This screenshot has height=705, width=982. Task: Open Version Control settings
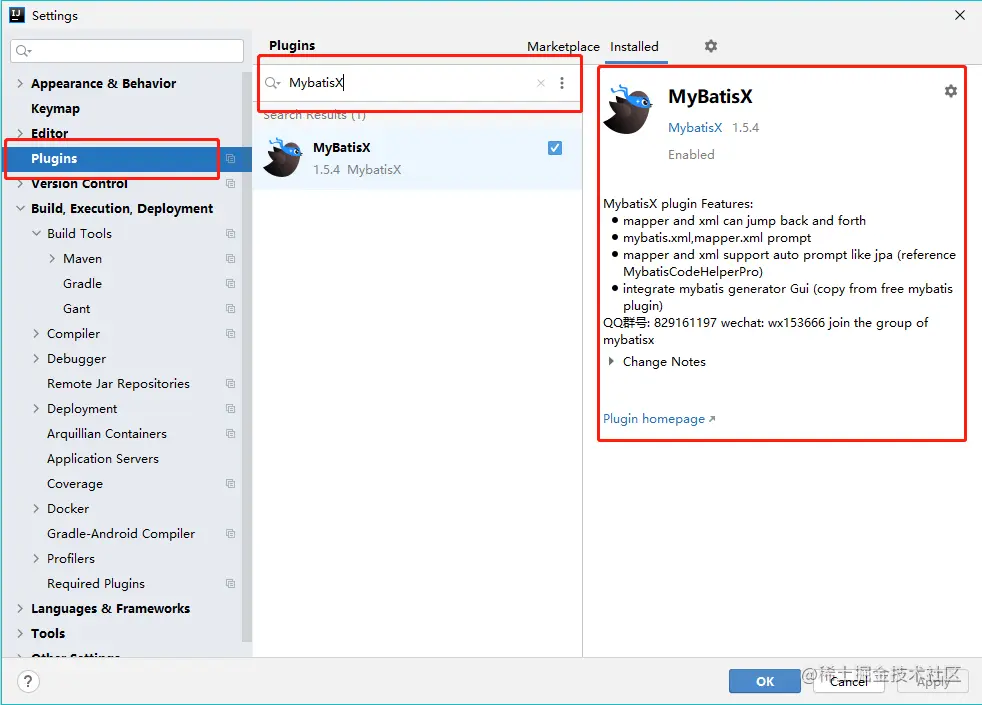[x=80, y=183]
